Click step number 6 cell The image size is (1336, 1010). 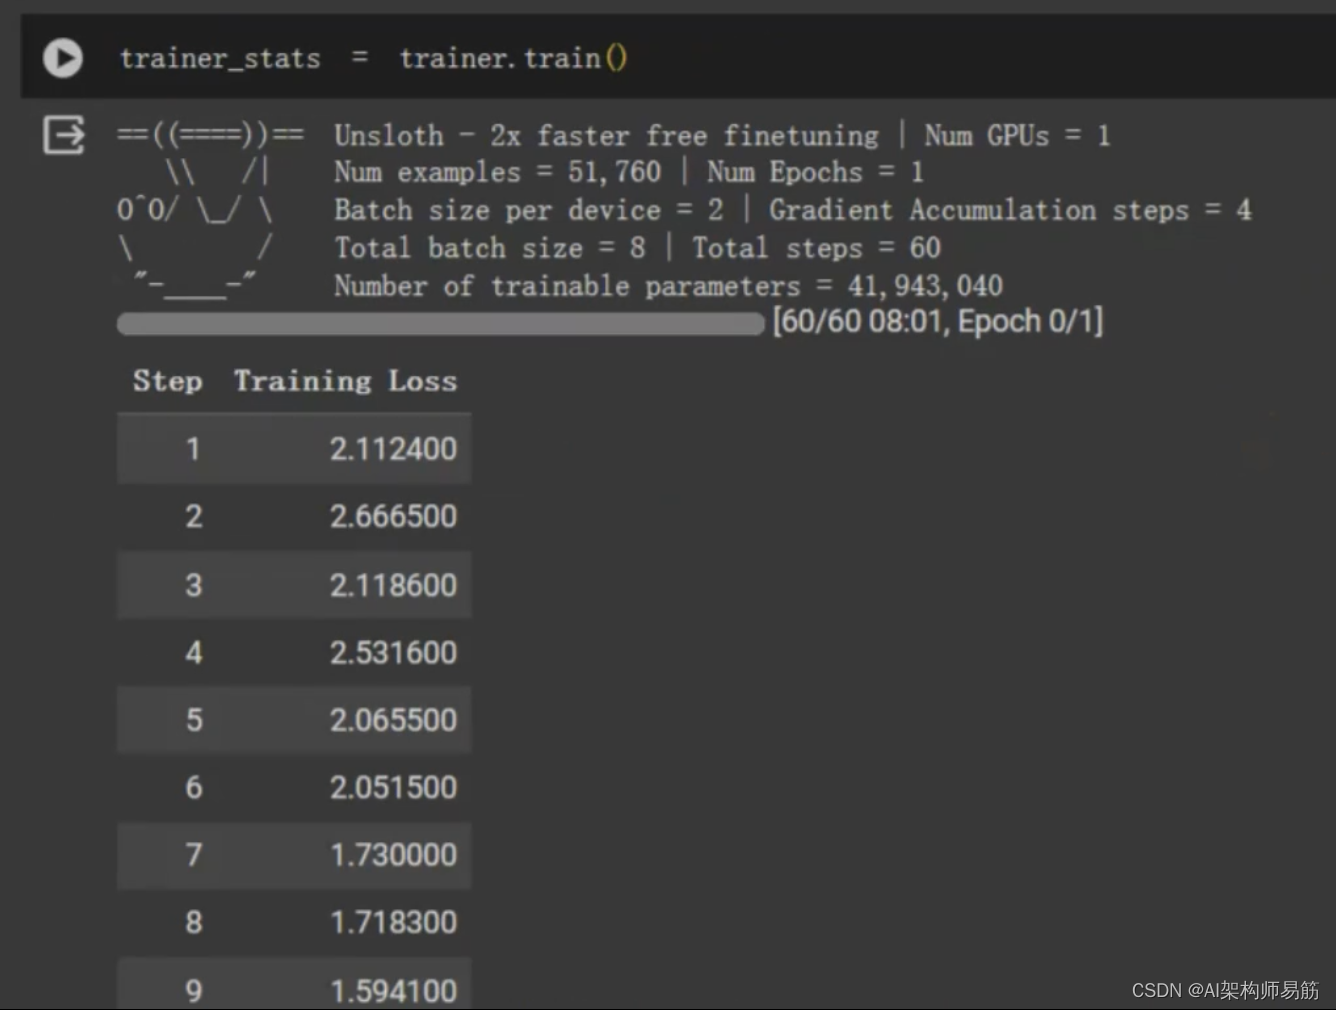click(x=193, y=787)
